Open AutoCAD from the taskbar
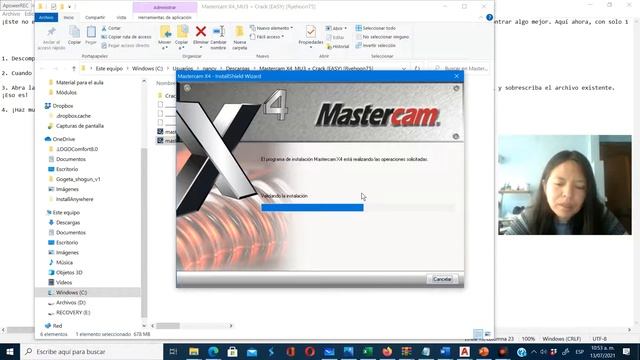 pos(464,351)
